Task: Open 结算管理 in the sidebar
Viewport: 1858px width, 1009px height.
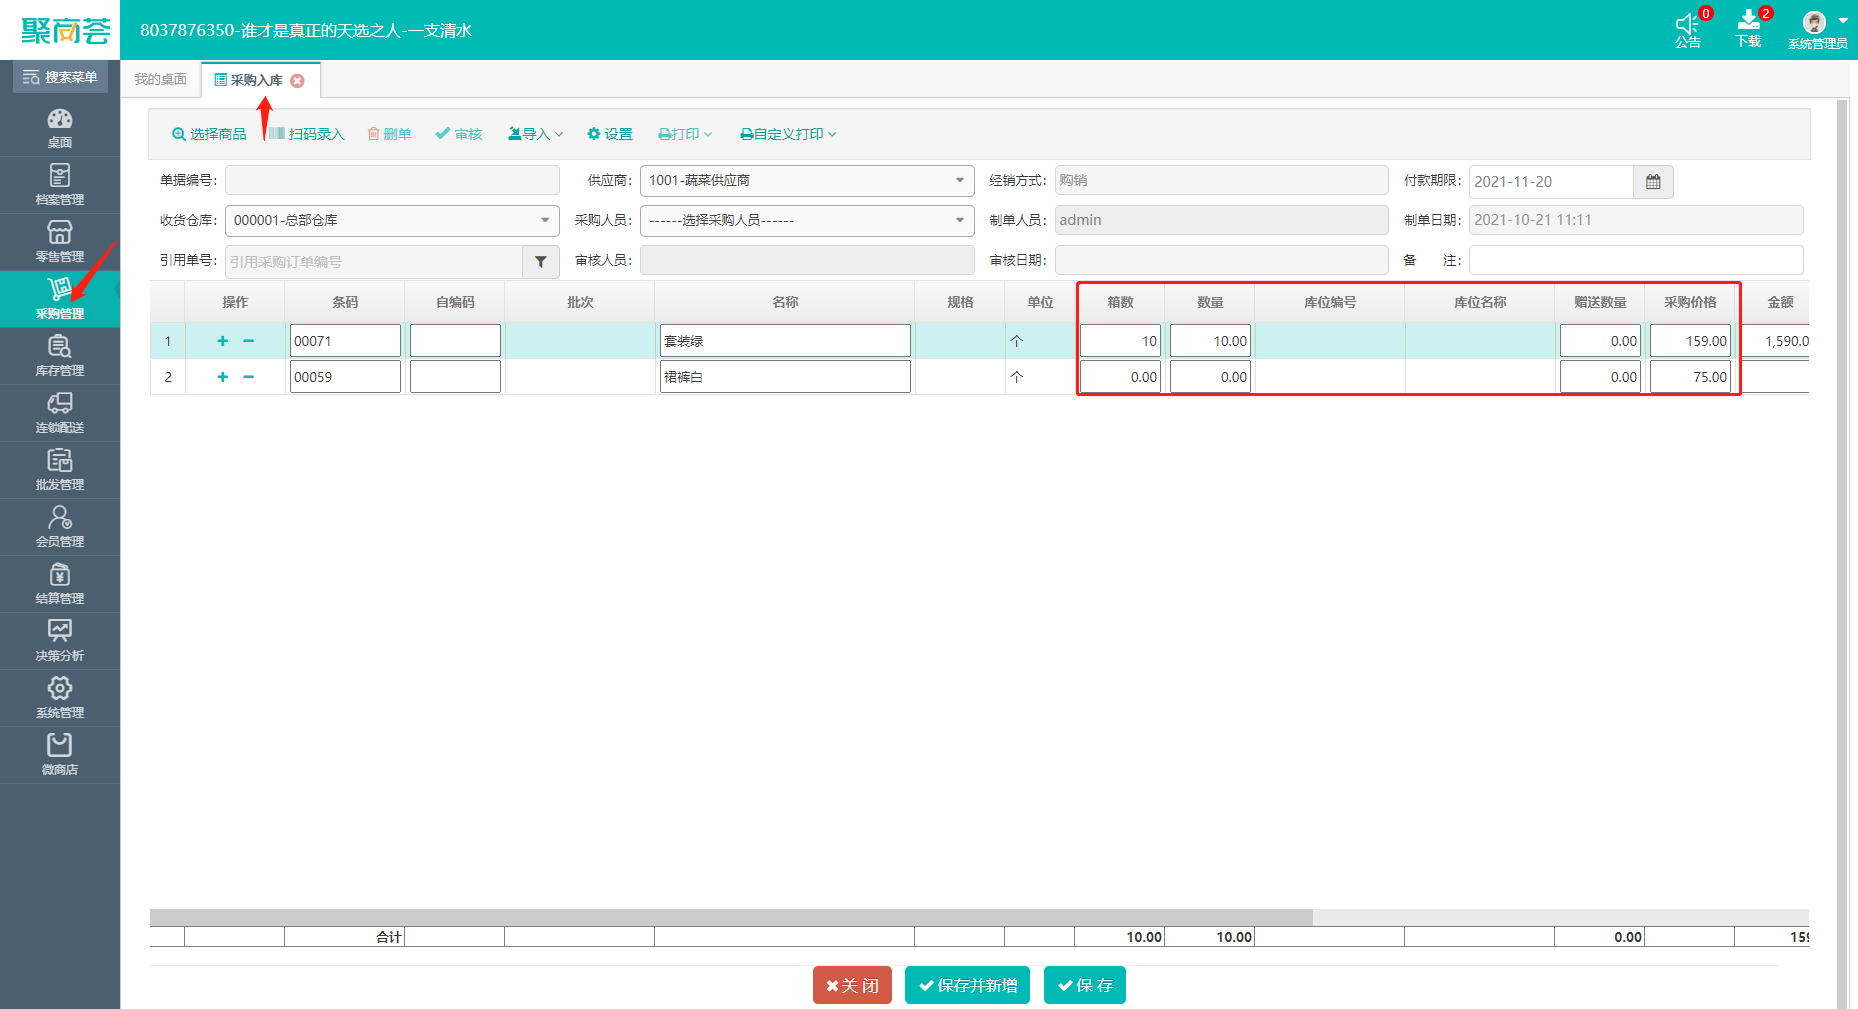Action: pos(60,584)
